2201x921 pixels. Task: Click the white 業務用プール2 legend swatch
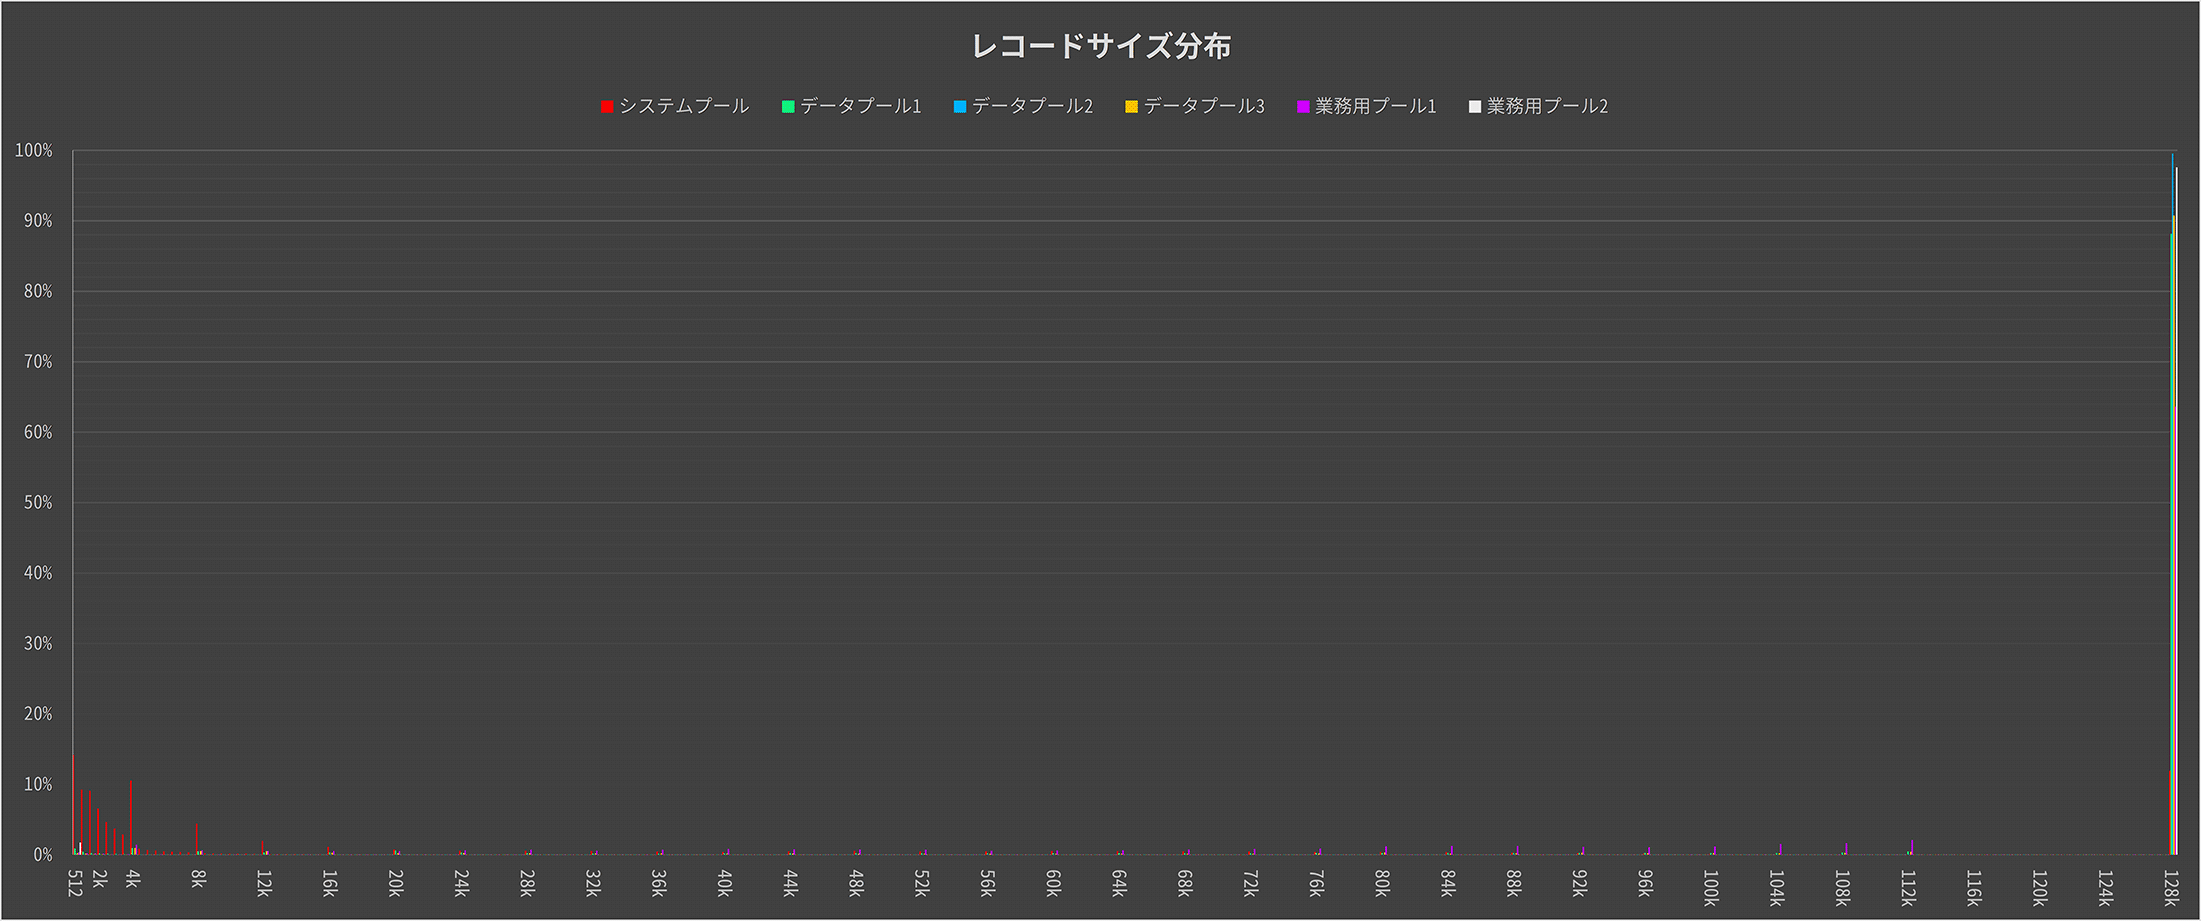pos(1474,107)
